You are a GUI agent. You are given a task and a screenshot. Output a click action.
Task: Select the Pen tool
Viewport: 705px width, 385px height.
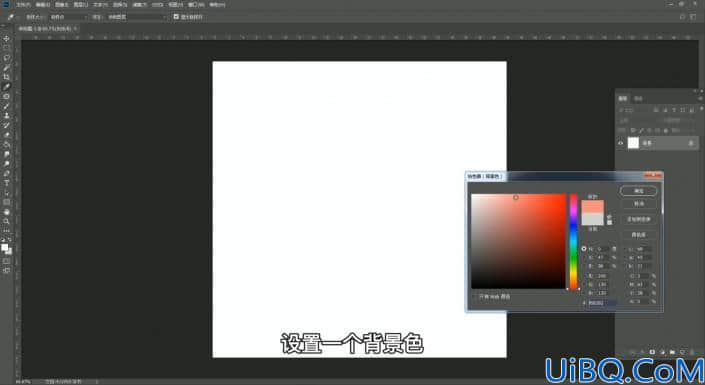click(x=6, y=174)
